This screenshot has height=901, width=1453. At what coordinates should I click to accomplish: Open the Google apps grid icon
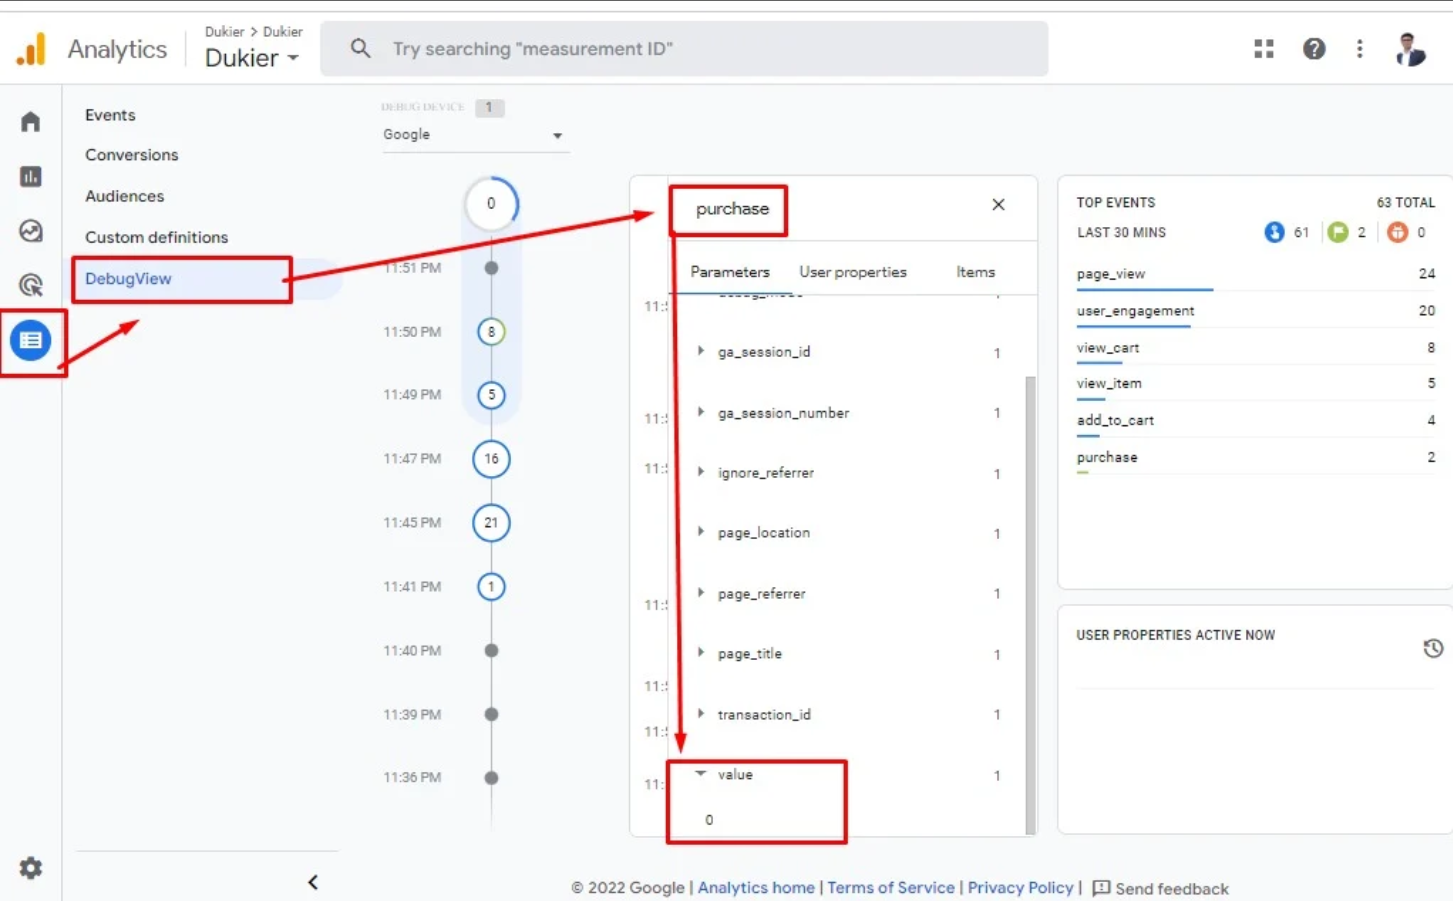1264,49
